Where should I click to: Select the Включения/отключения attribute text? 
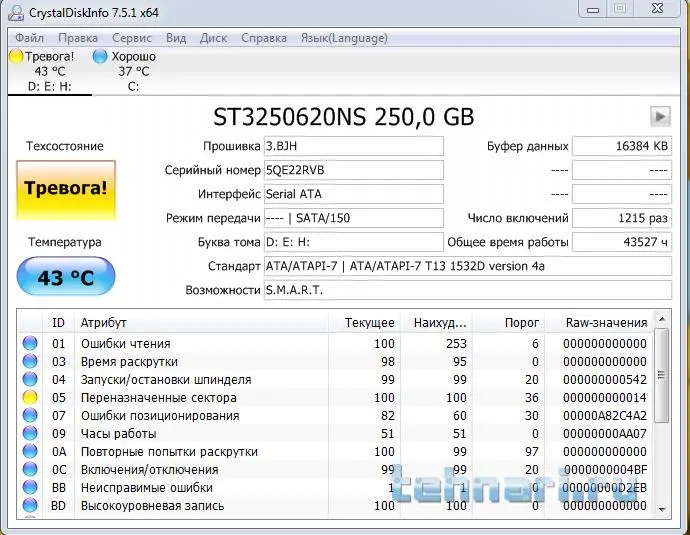[150, 470]
